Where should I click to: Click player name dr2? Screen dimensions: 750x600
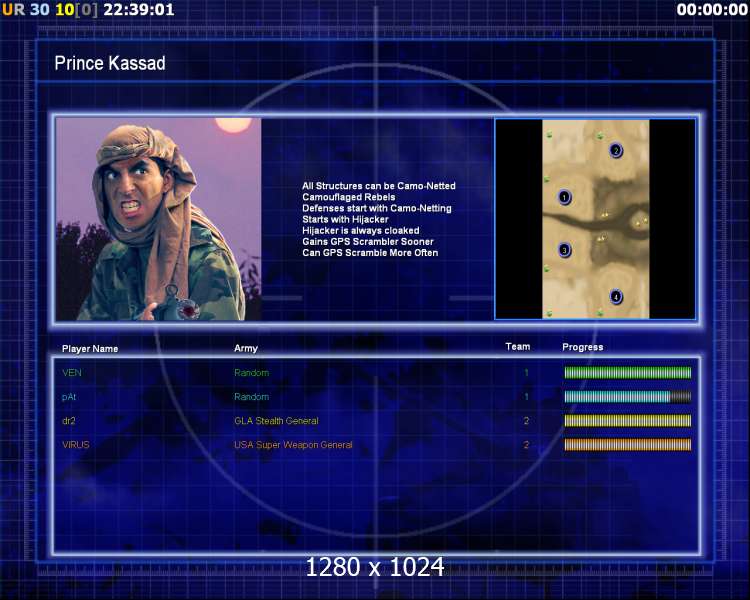pyautogui.click(x=69, y=421)
